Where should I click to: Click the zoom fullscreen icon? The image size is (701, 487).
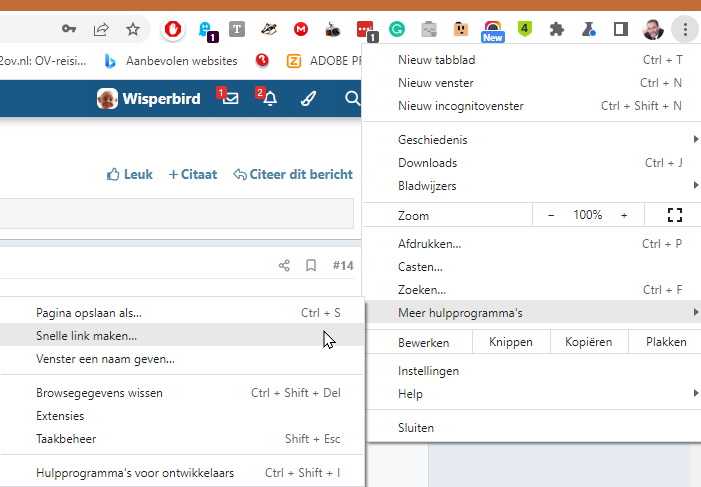click(x=674, y=215)
